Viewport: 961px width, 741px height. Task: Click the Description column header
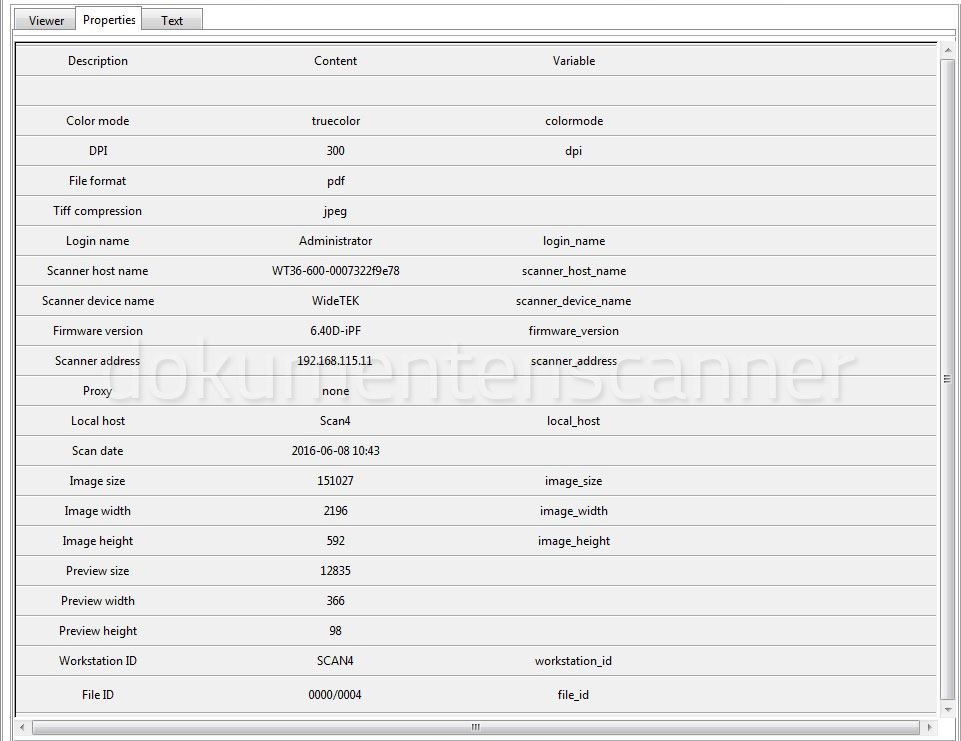click(97, 61)
